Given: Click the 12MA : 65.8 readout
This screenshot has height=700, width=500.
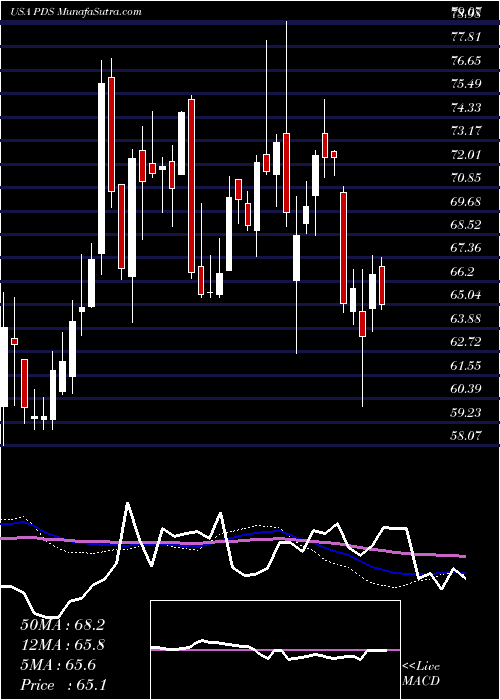Looking at the screenshot, I should (x=63, y=645).
